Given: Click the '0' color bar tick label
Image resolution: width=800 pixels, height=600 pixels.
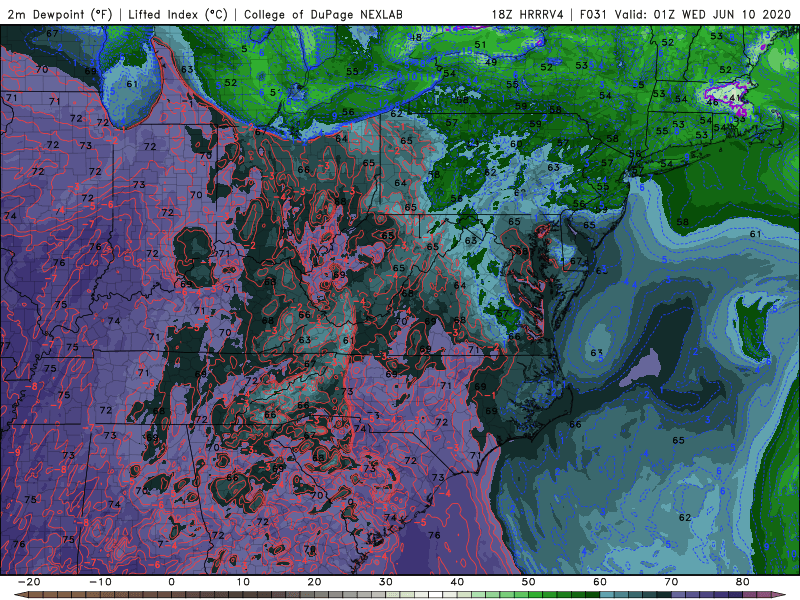Looking at the screenshot, I should click(171, 582).
